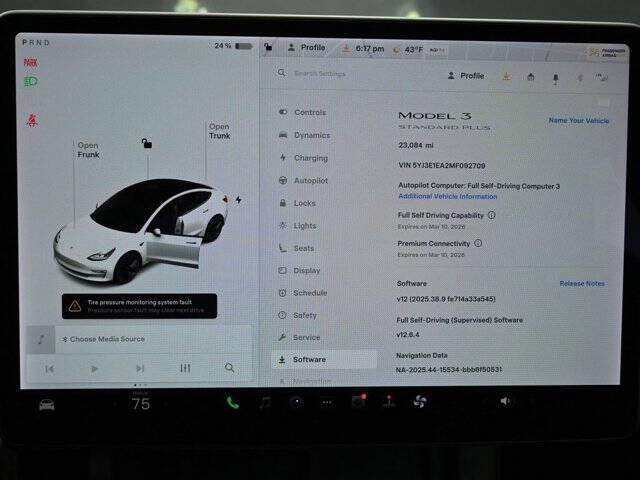Tap the volume speaker icon

505,401
